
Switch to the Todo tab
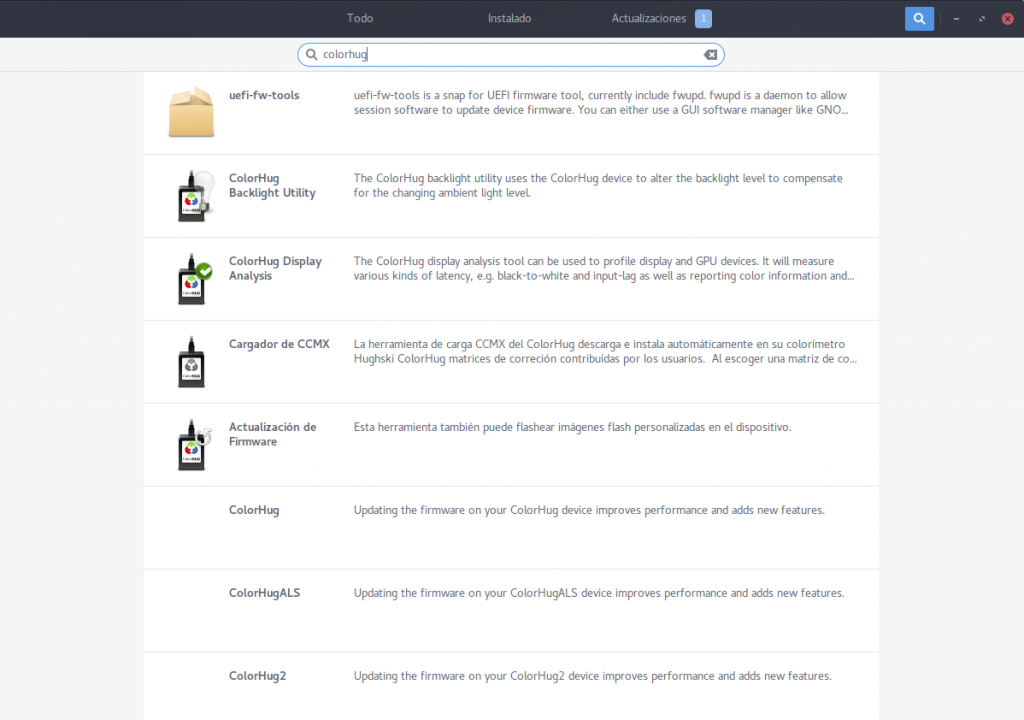360,18
